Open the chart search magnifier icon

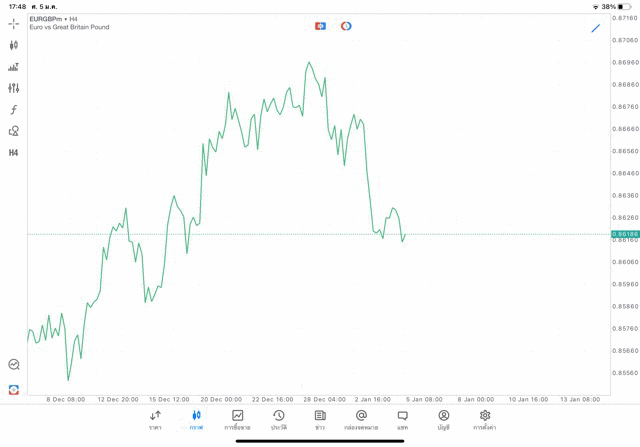pos(13,365)
